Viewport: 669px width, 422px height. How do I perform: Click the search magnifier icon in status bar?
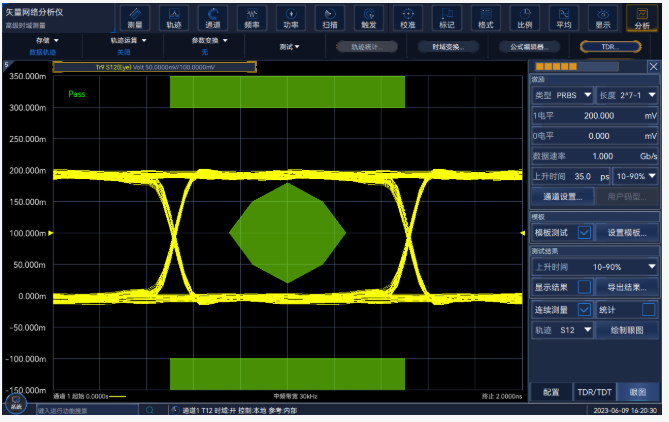pos(150,410)
